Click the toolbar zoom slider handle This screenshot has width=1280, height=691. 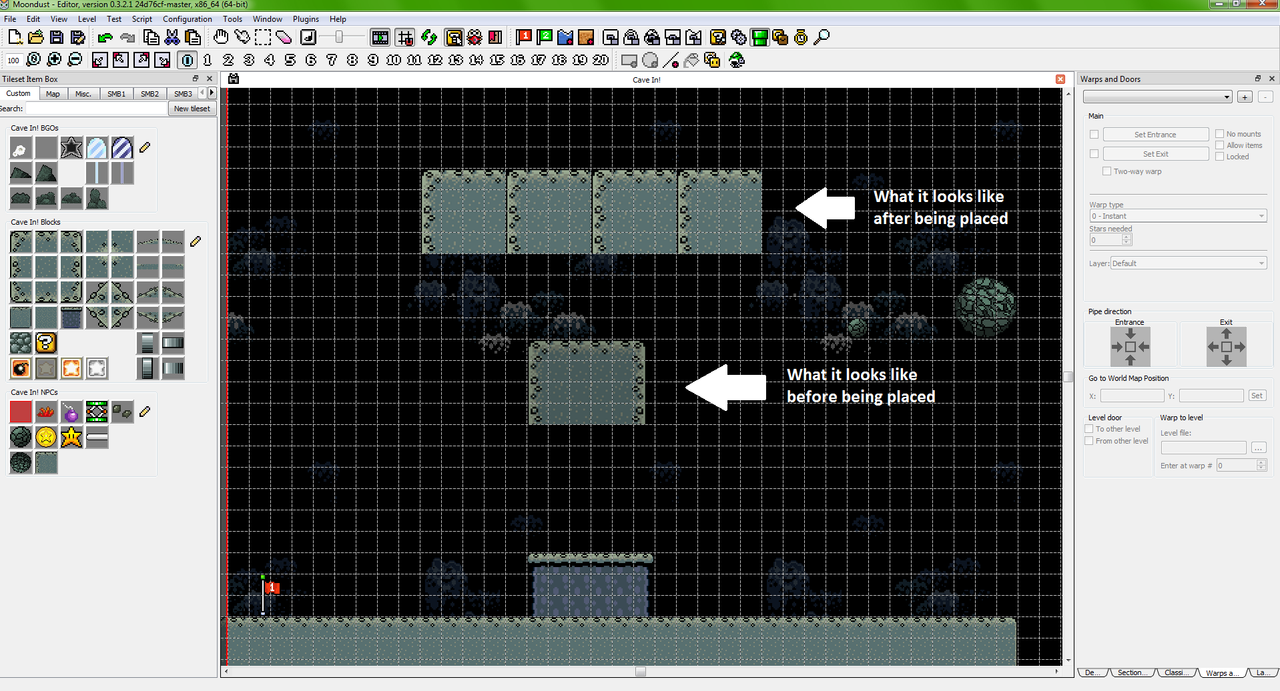point(338,37)
